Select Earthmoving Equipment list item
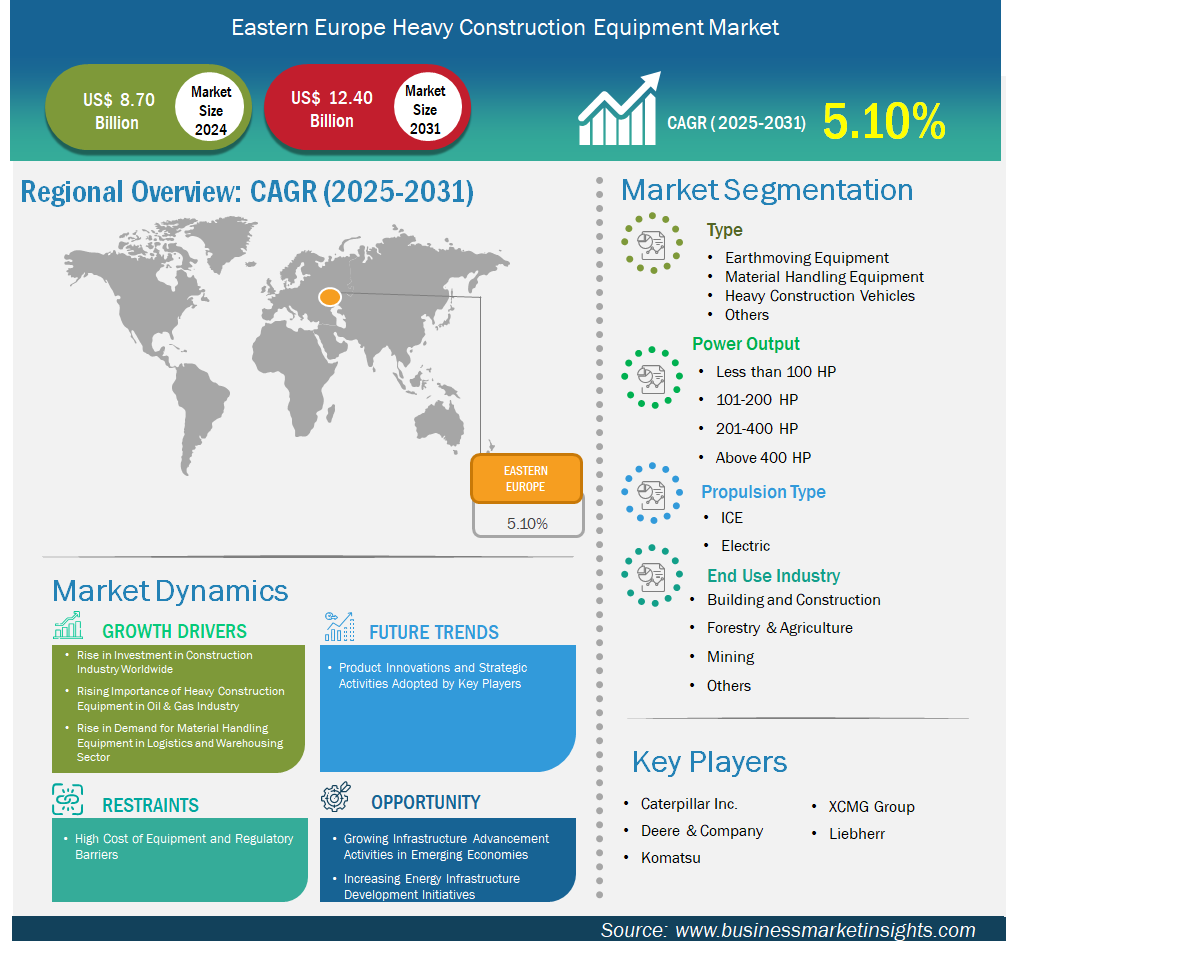1184x959 pixels. pos(806,257)
